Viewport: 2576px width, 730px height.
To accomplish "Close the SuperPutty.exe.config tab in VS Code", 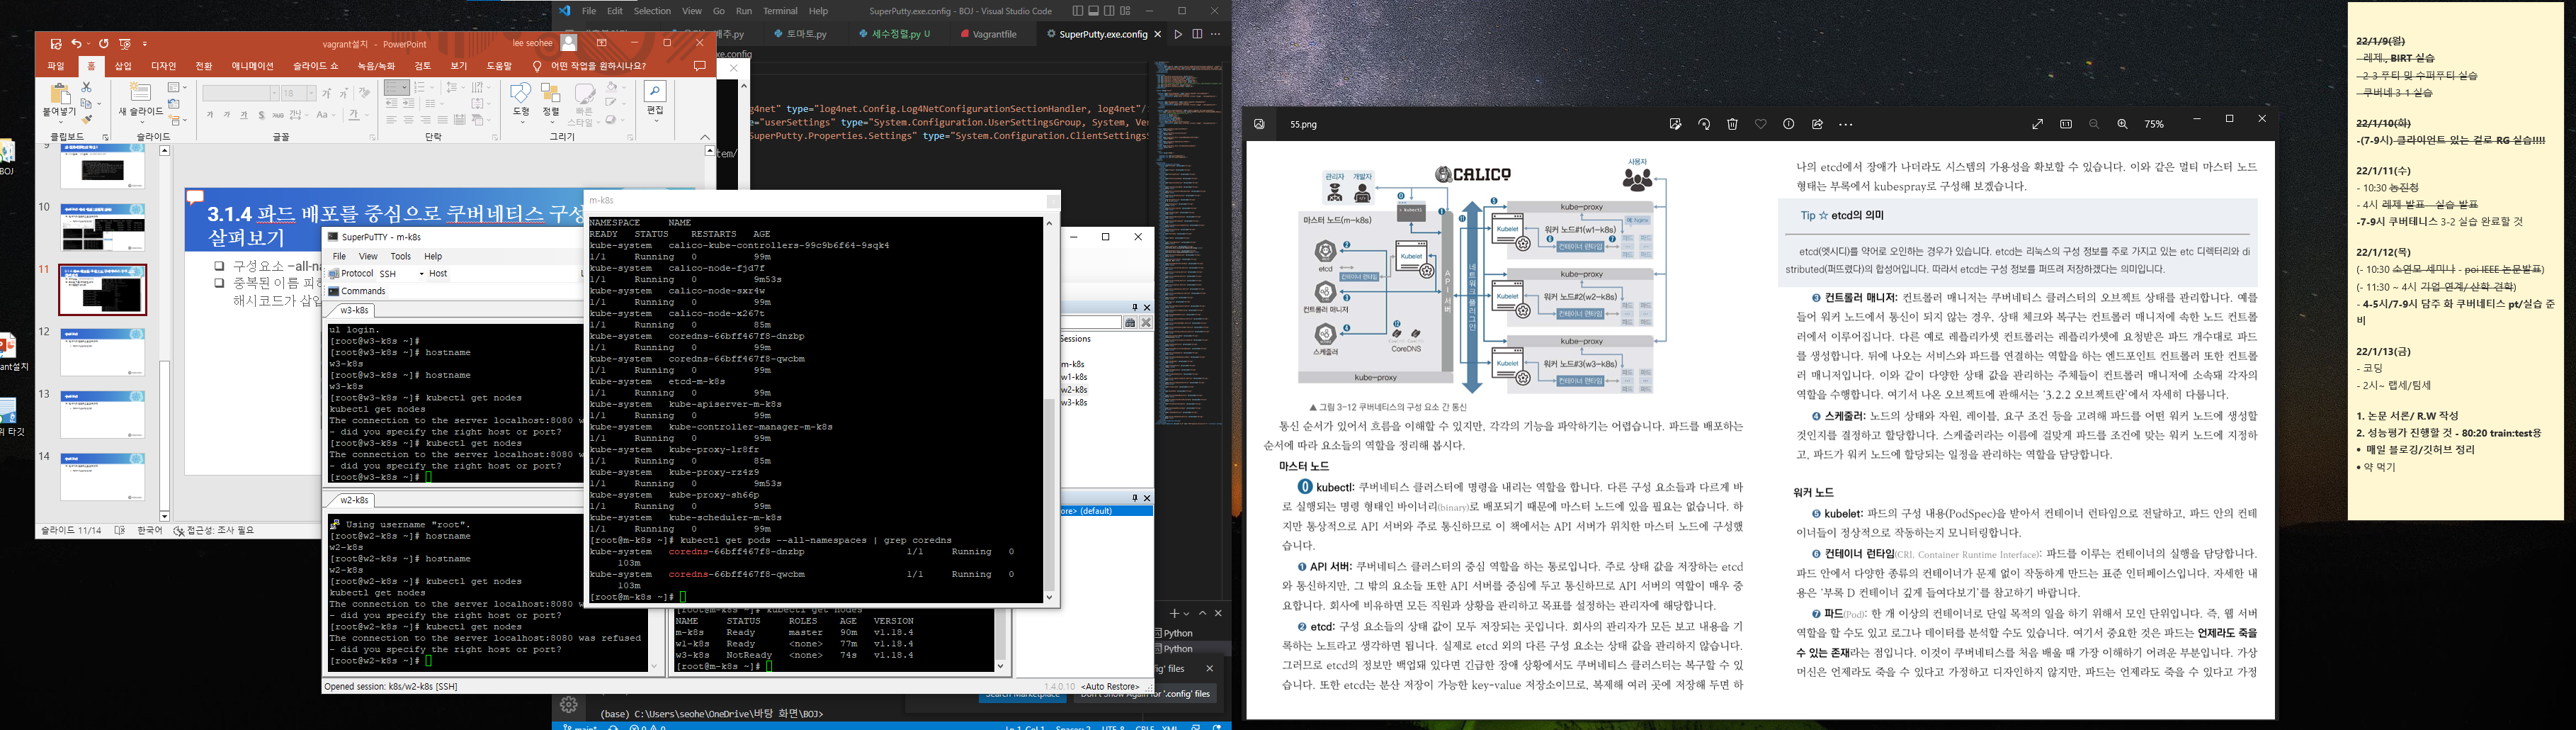I will pos(1158,34).
